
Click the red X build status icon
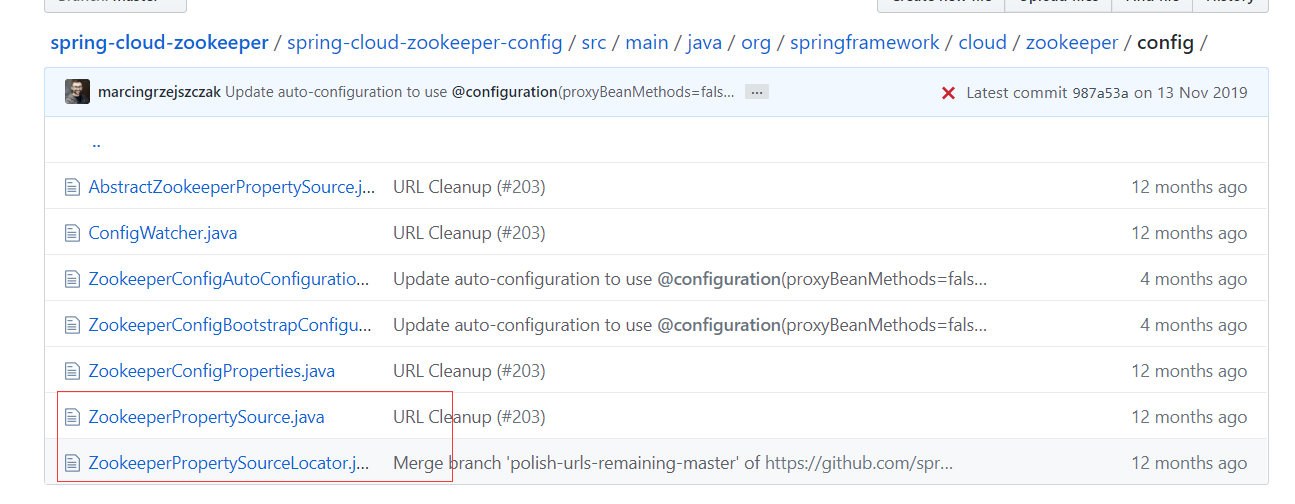coord(948,93)
